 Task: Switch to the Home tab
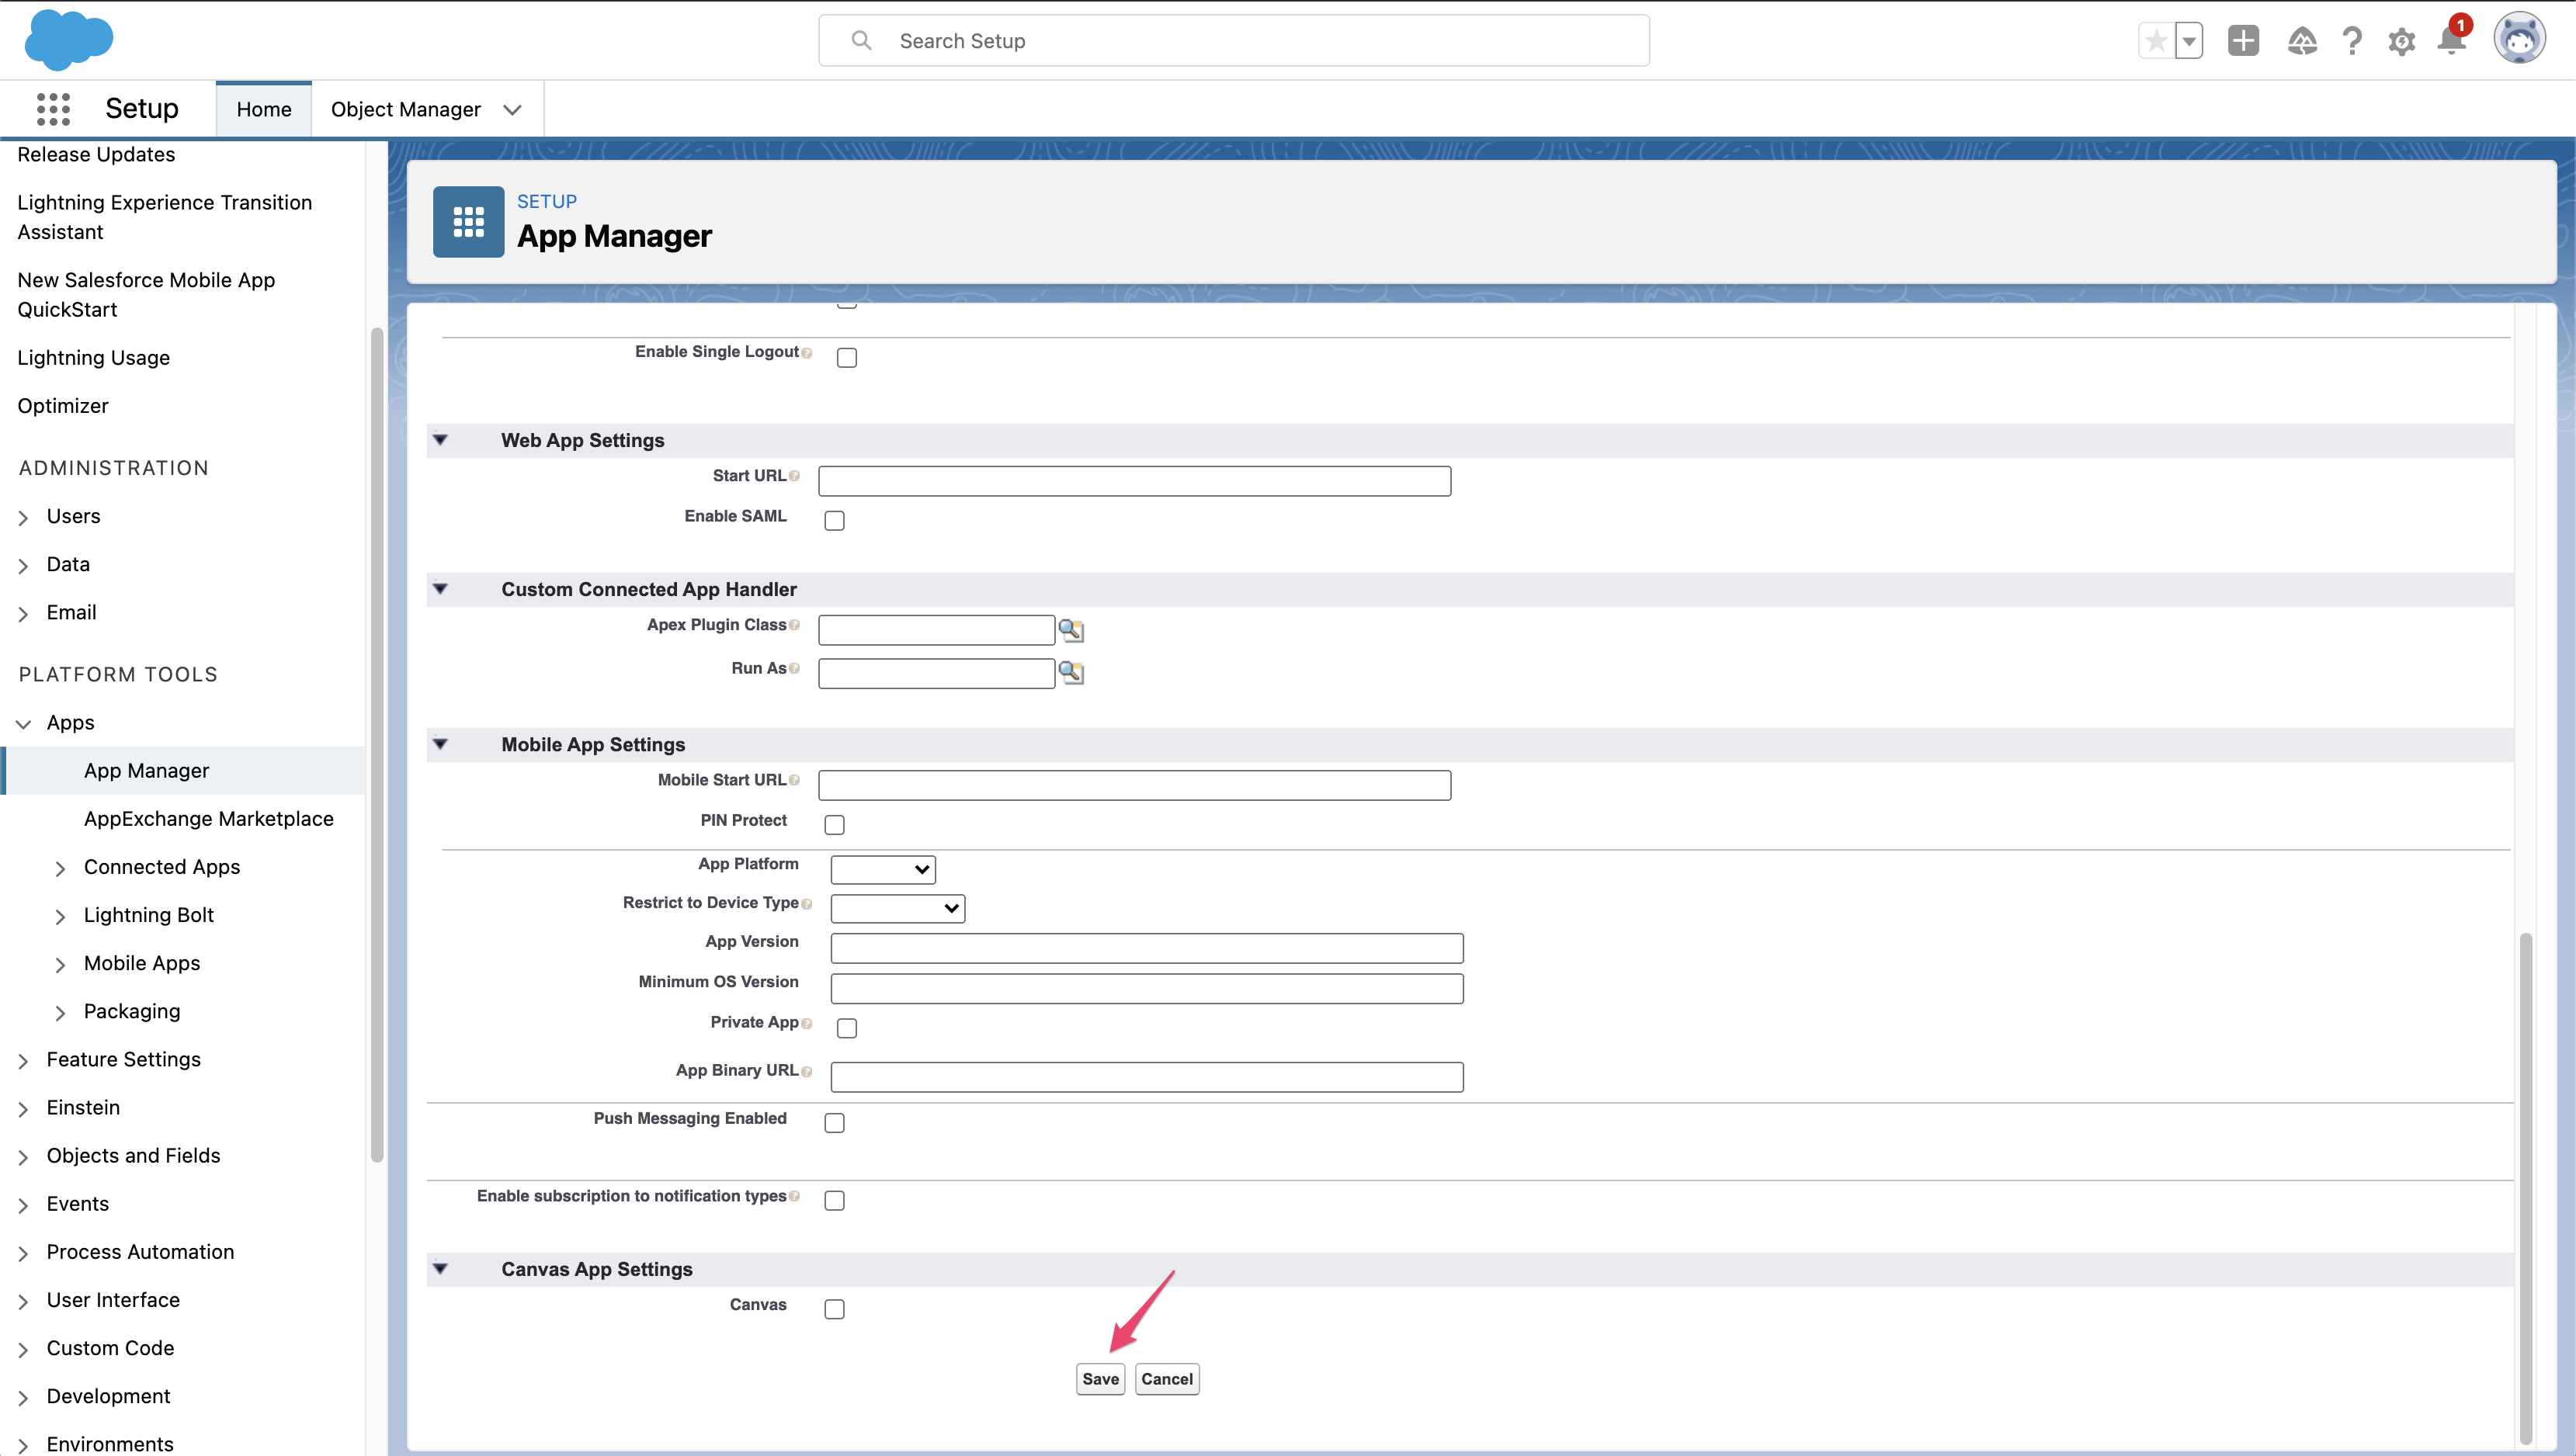[264, 109]
